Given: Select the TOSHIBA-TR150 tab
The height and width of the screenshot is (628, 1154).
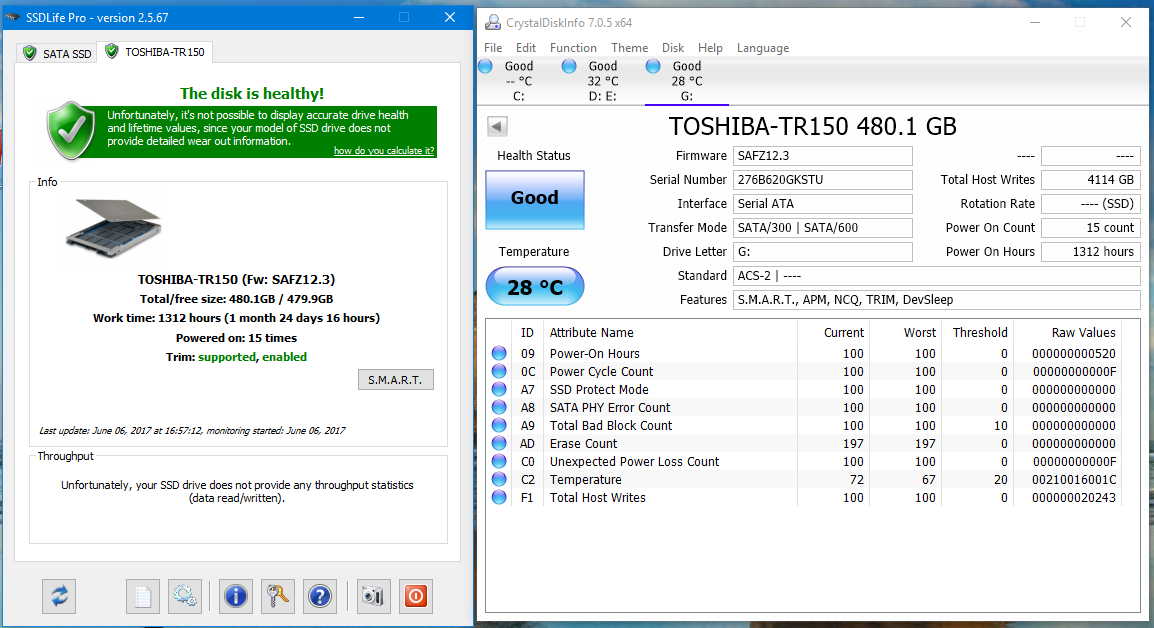Looking at the screenshot, I should pos(156,52).
